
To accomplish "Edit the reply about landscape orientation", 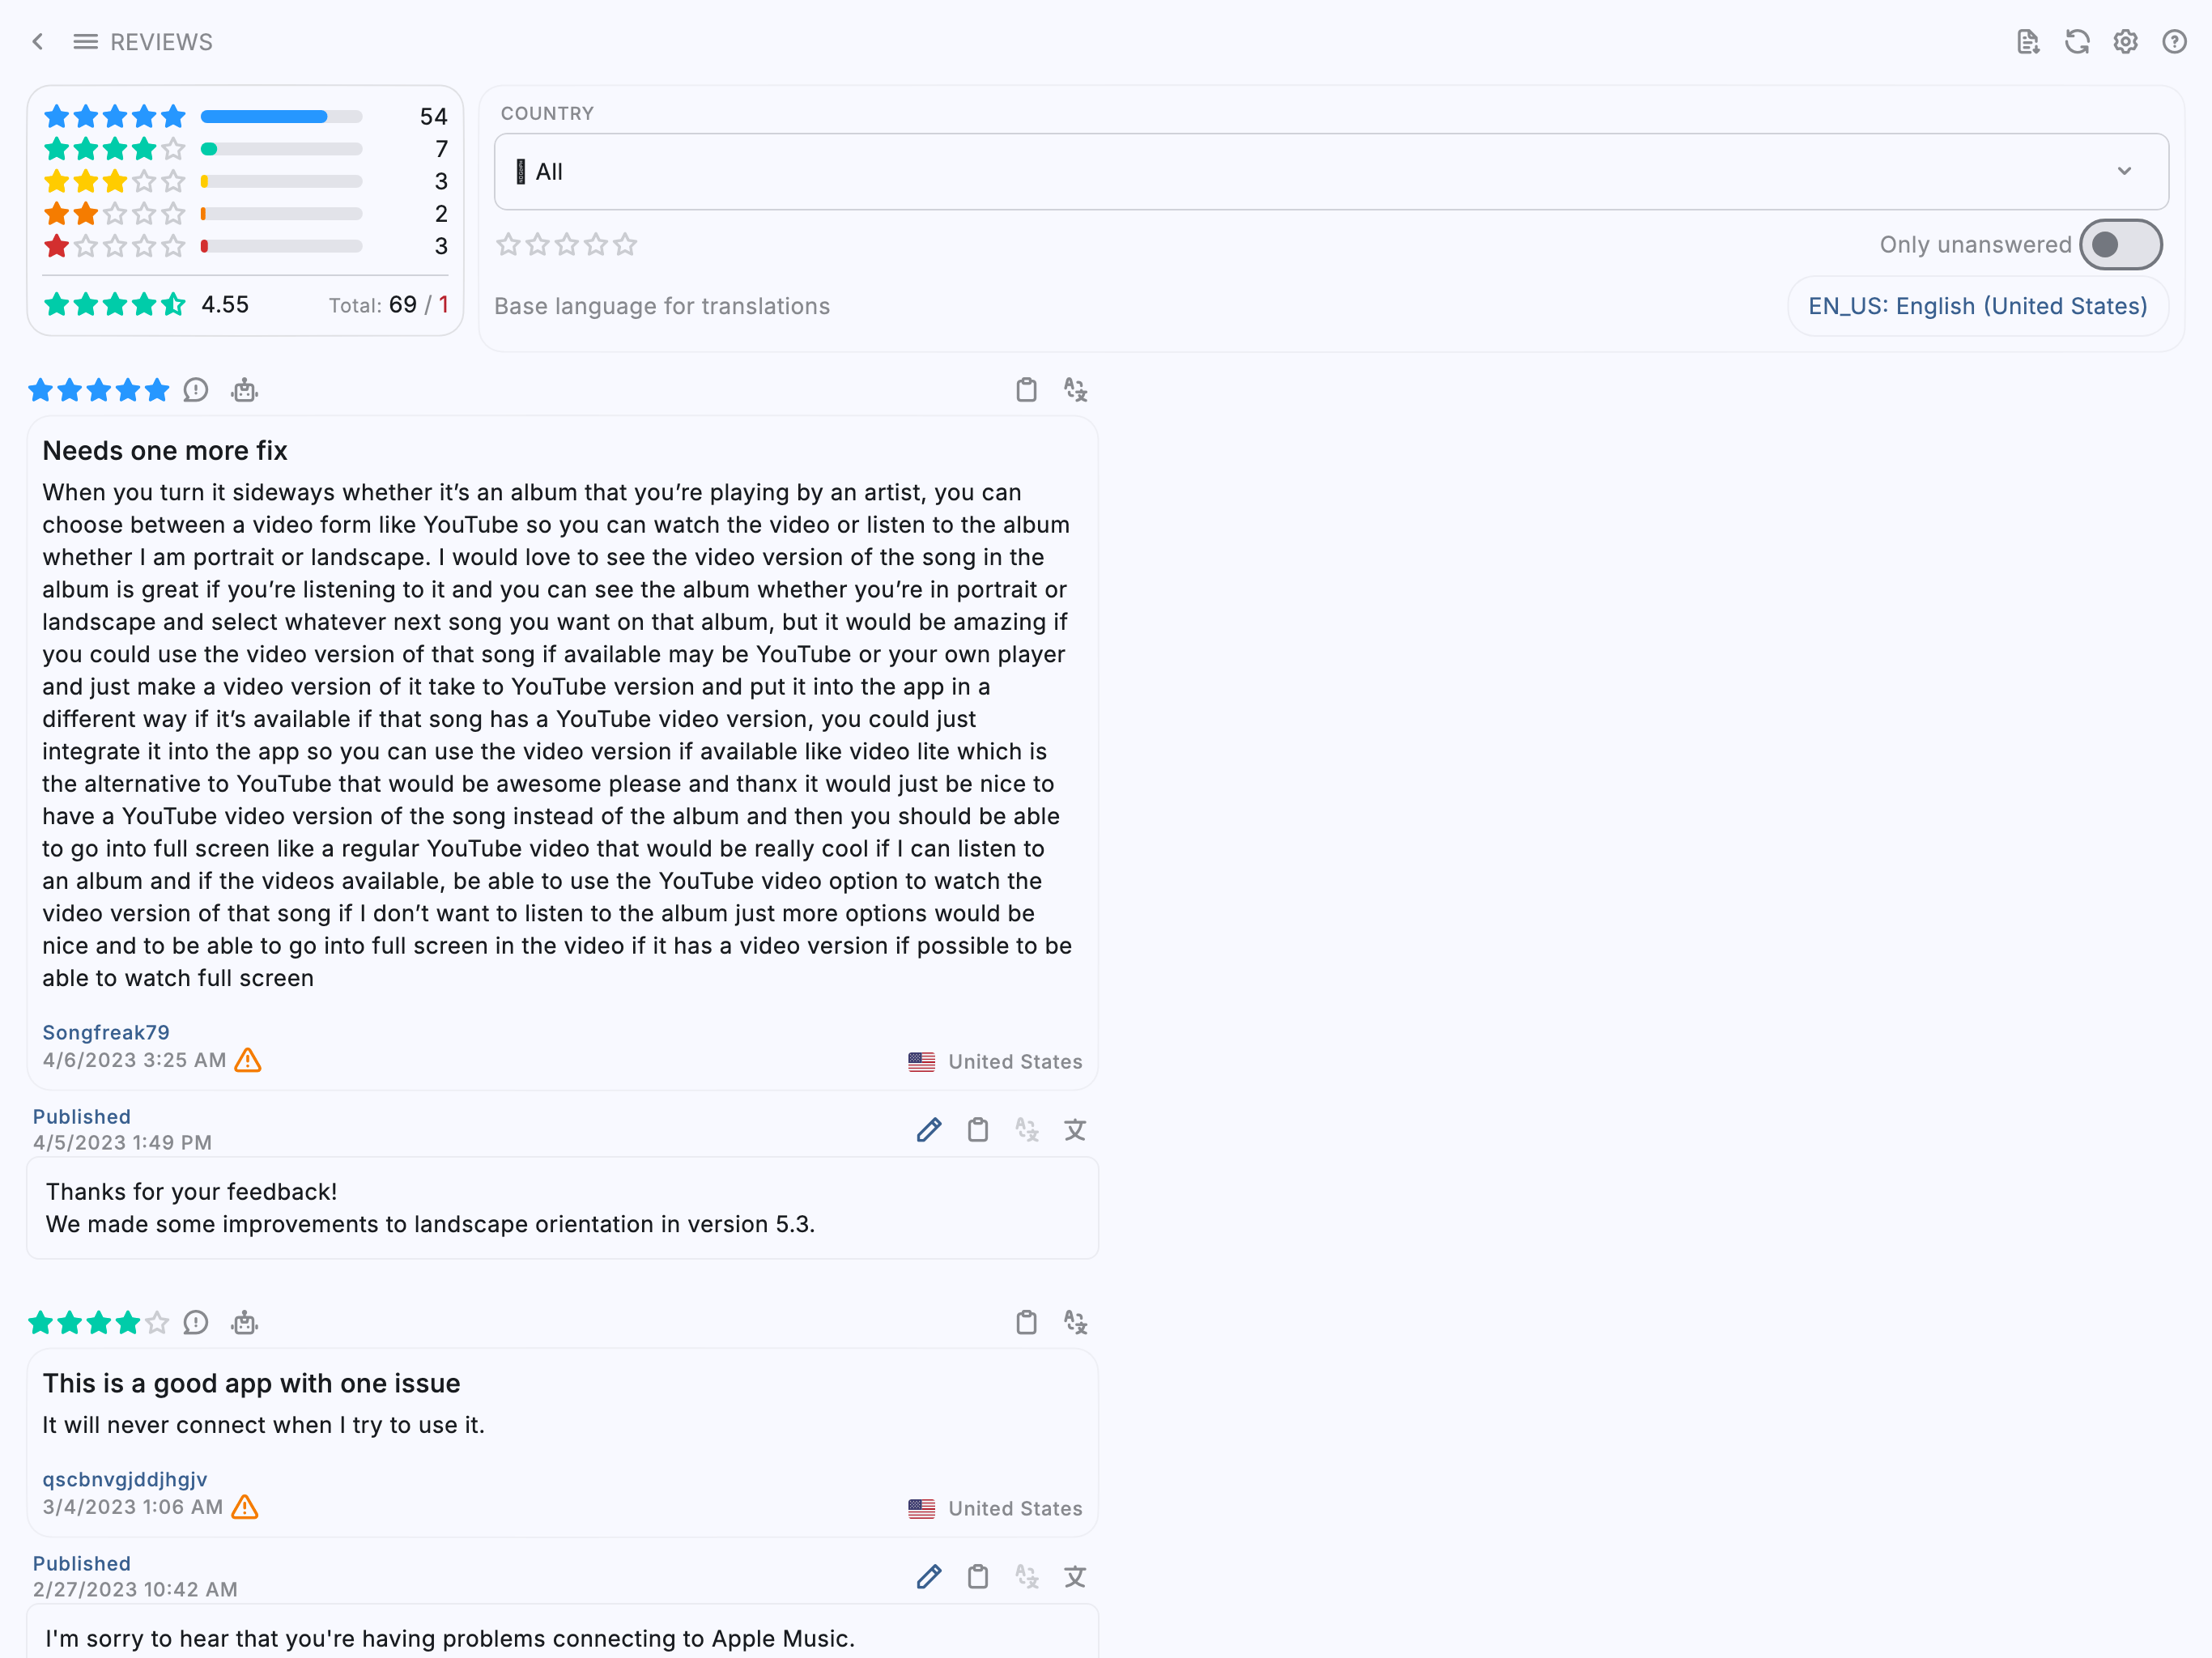I will (929, 1130).
